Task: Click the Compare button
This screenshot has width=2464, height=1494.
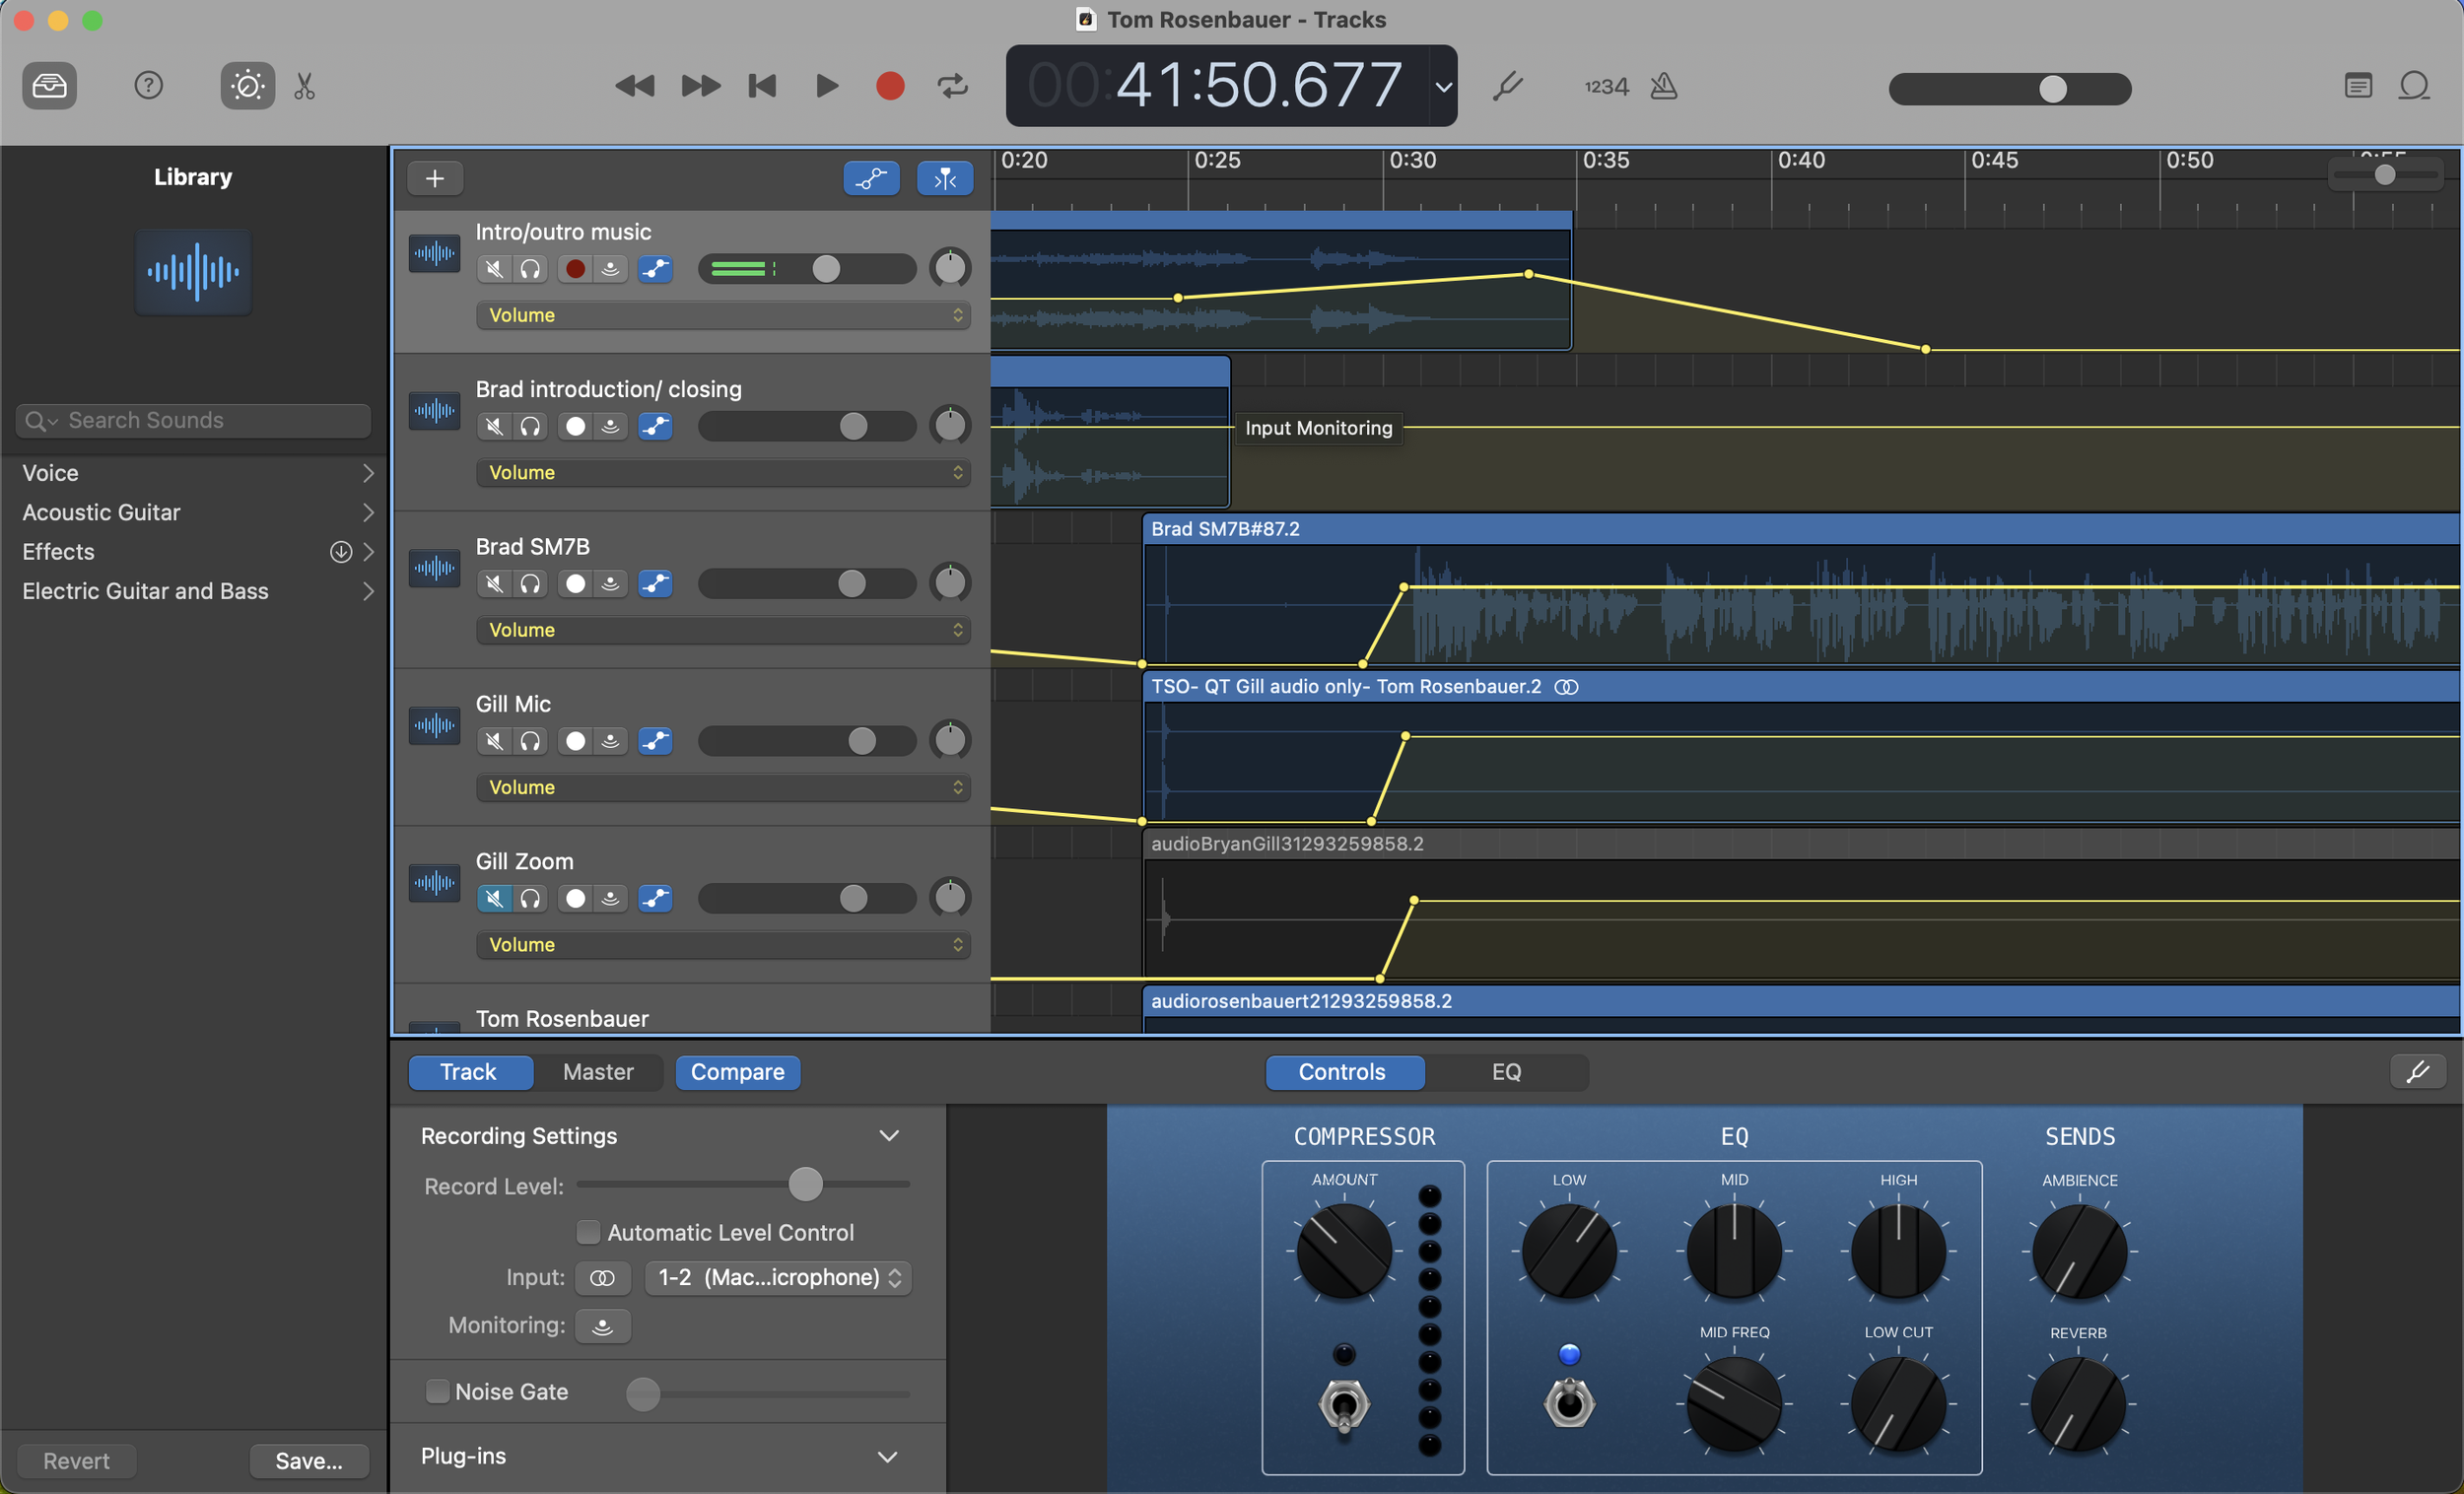Action: point(737,1072)
